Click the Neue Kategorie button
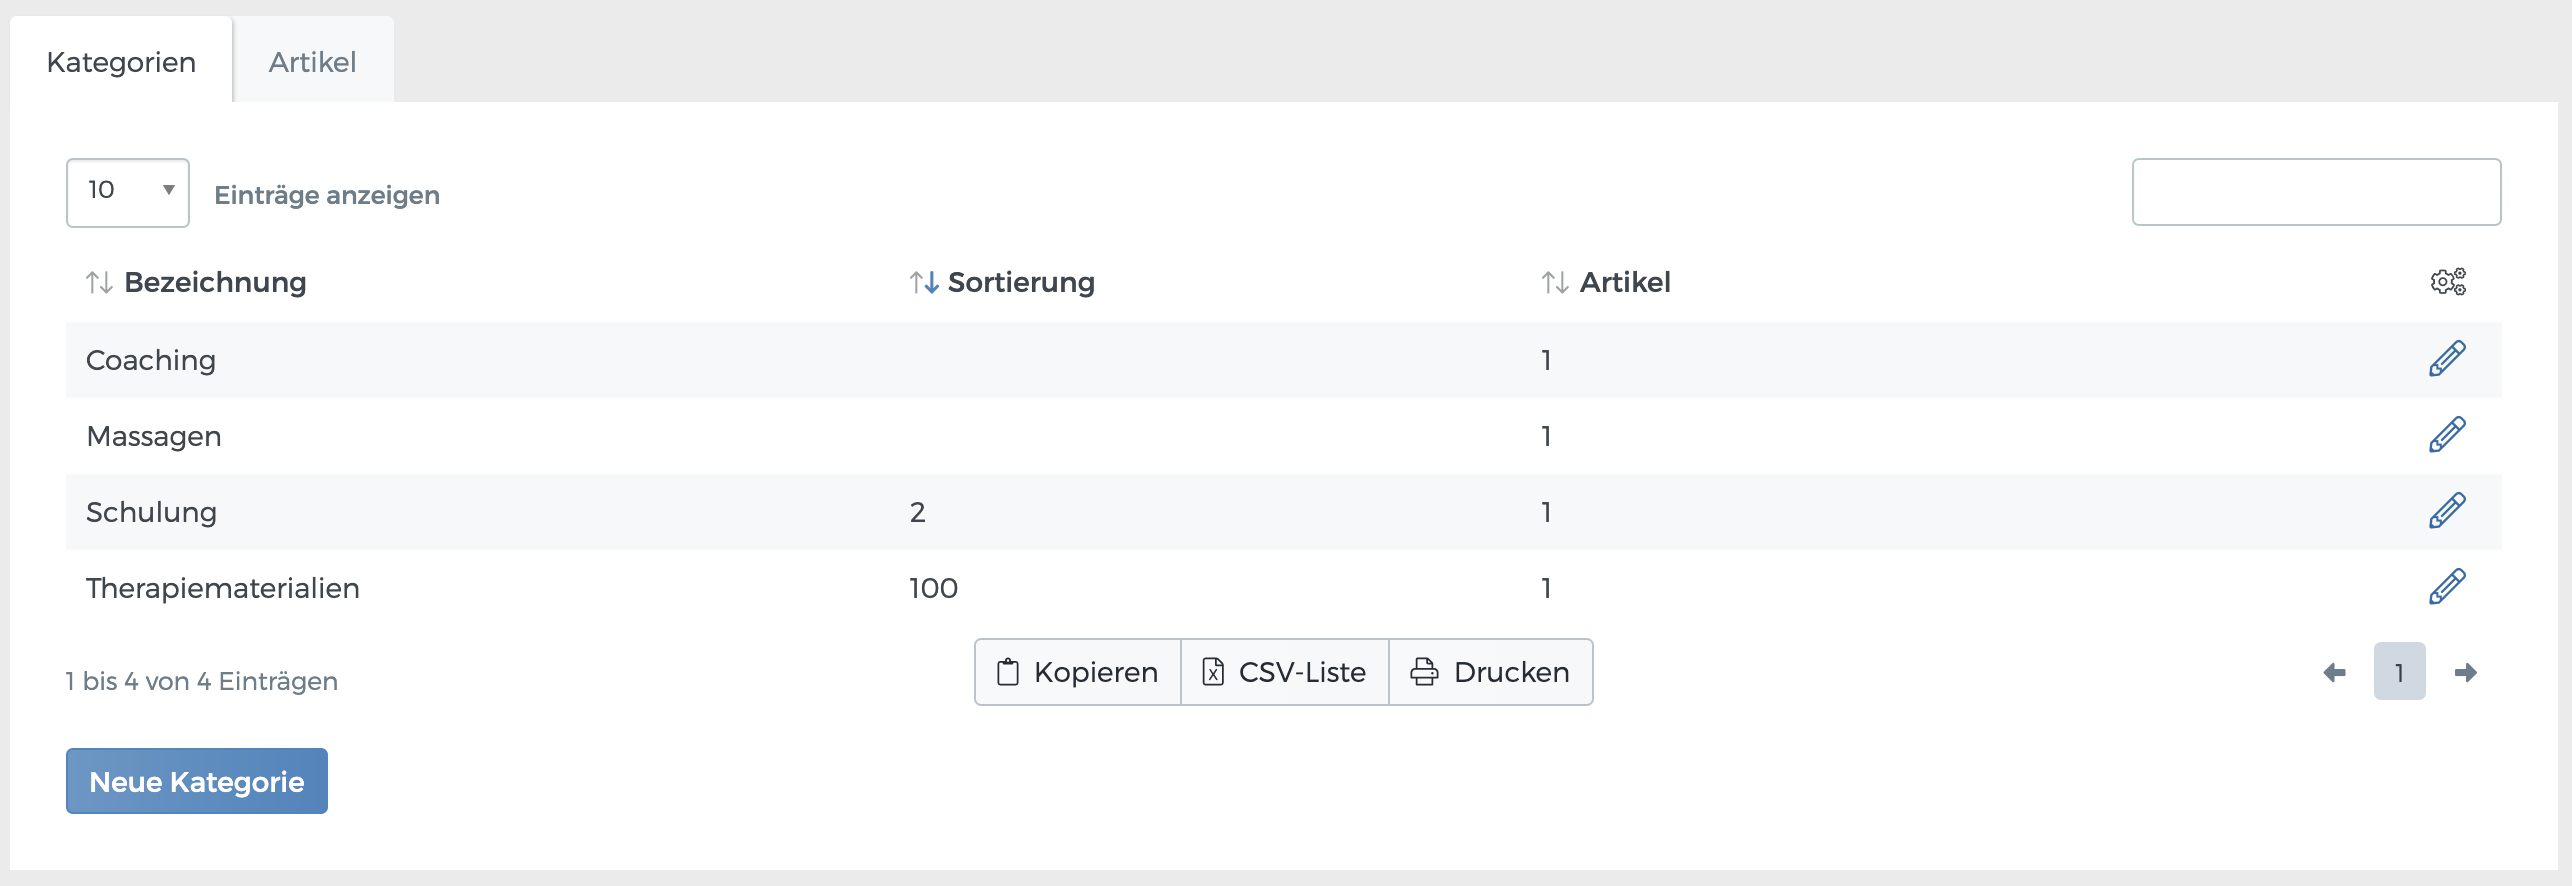Image resolution: width=2572 pixels, height=886 pixels. coord(196,781)
